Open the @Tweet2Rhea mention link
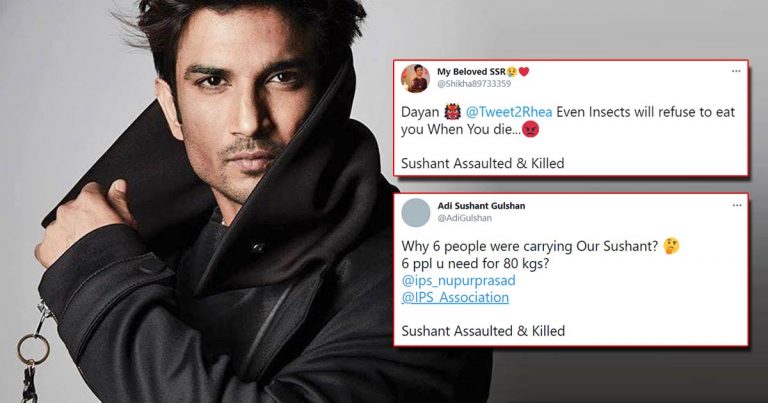This screenshot has height=403, width=768. (x=508, y=112)
